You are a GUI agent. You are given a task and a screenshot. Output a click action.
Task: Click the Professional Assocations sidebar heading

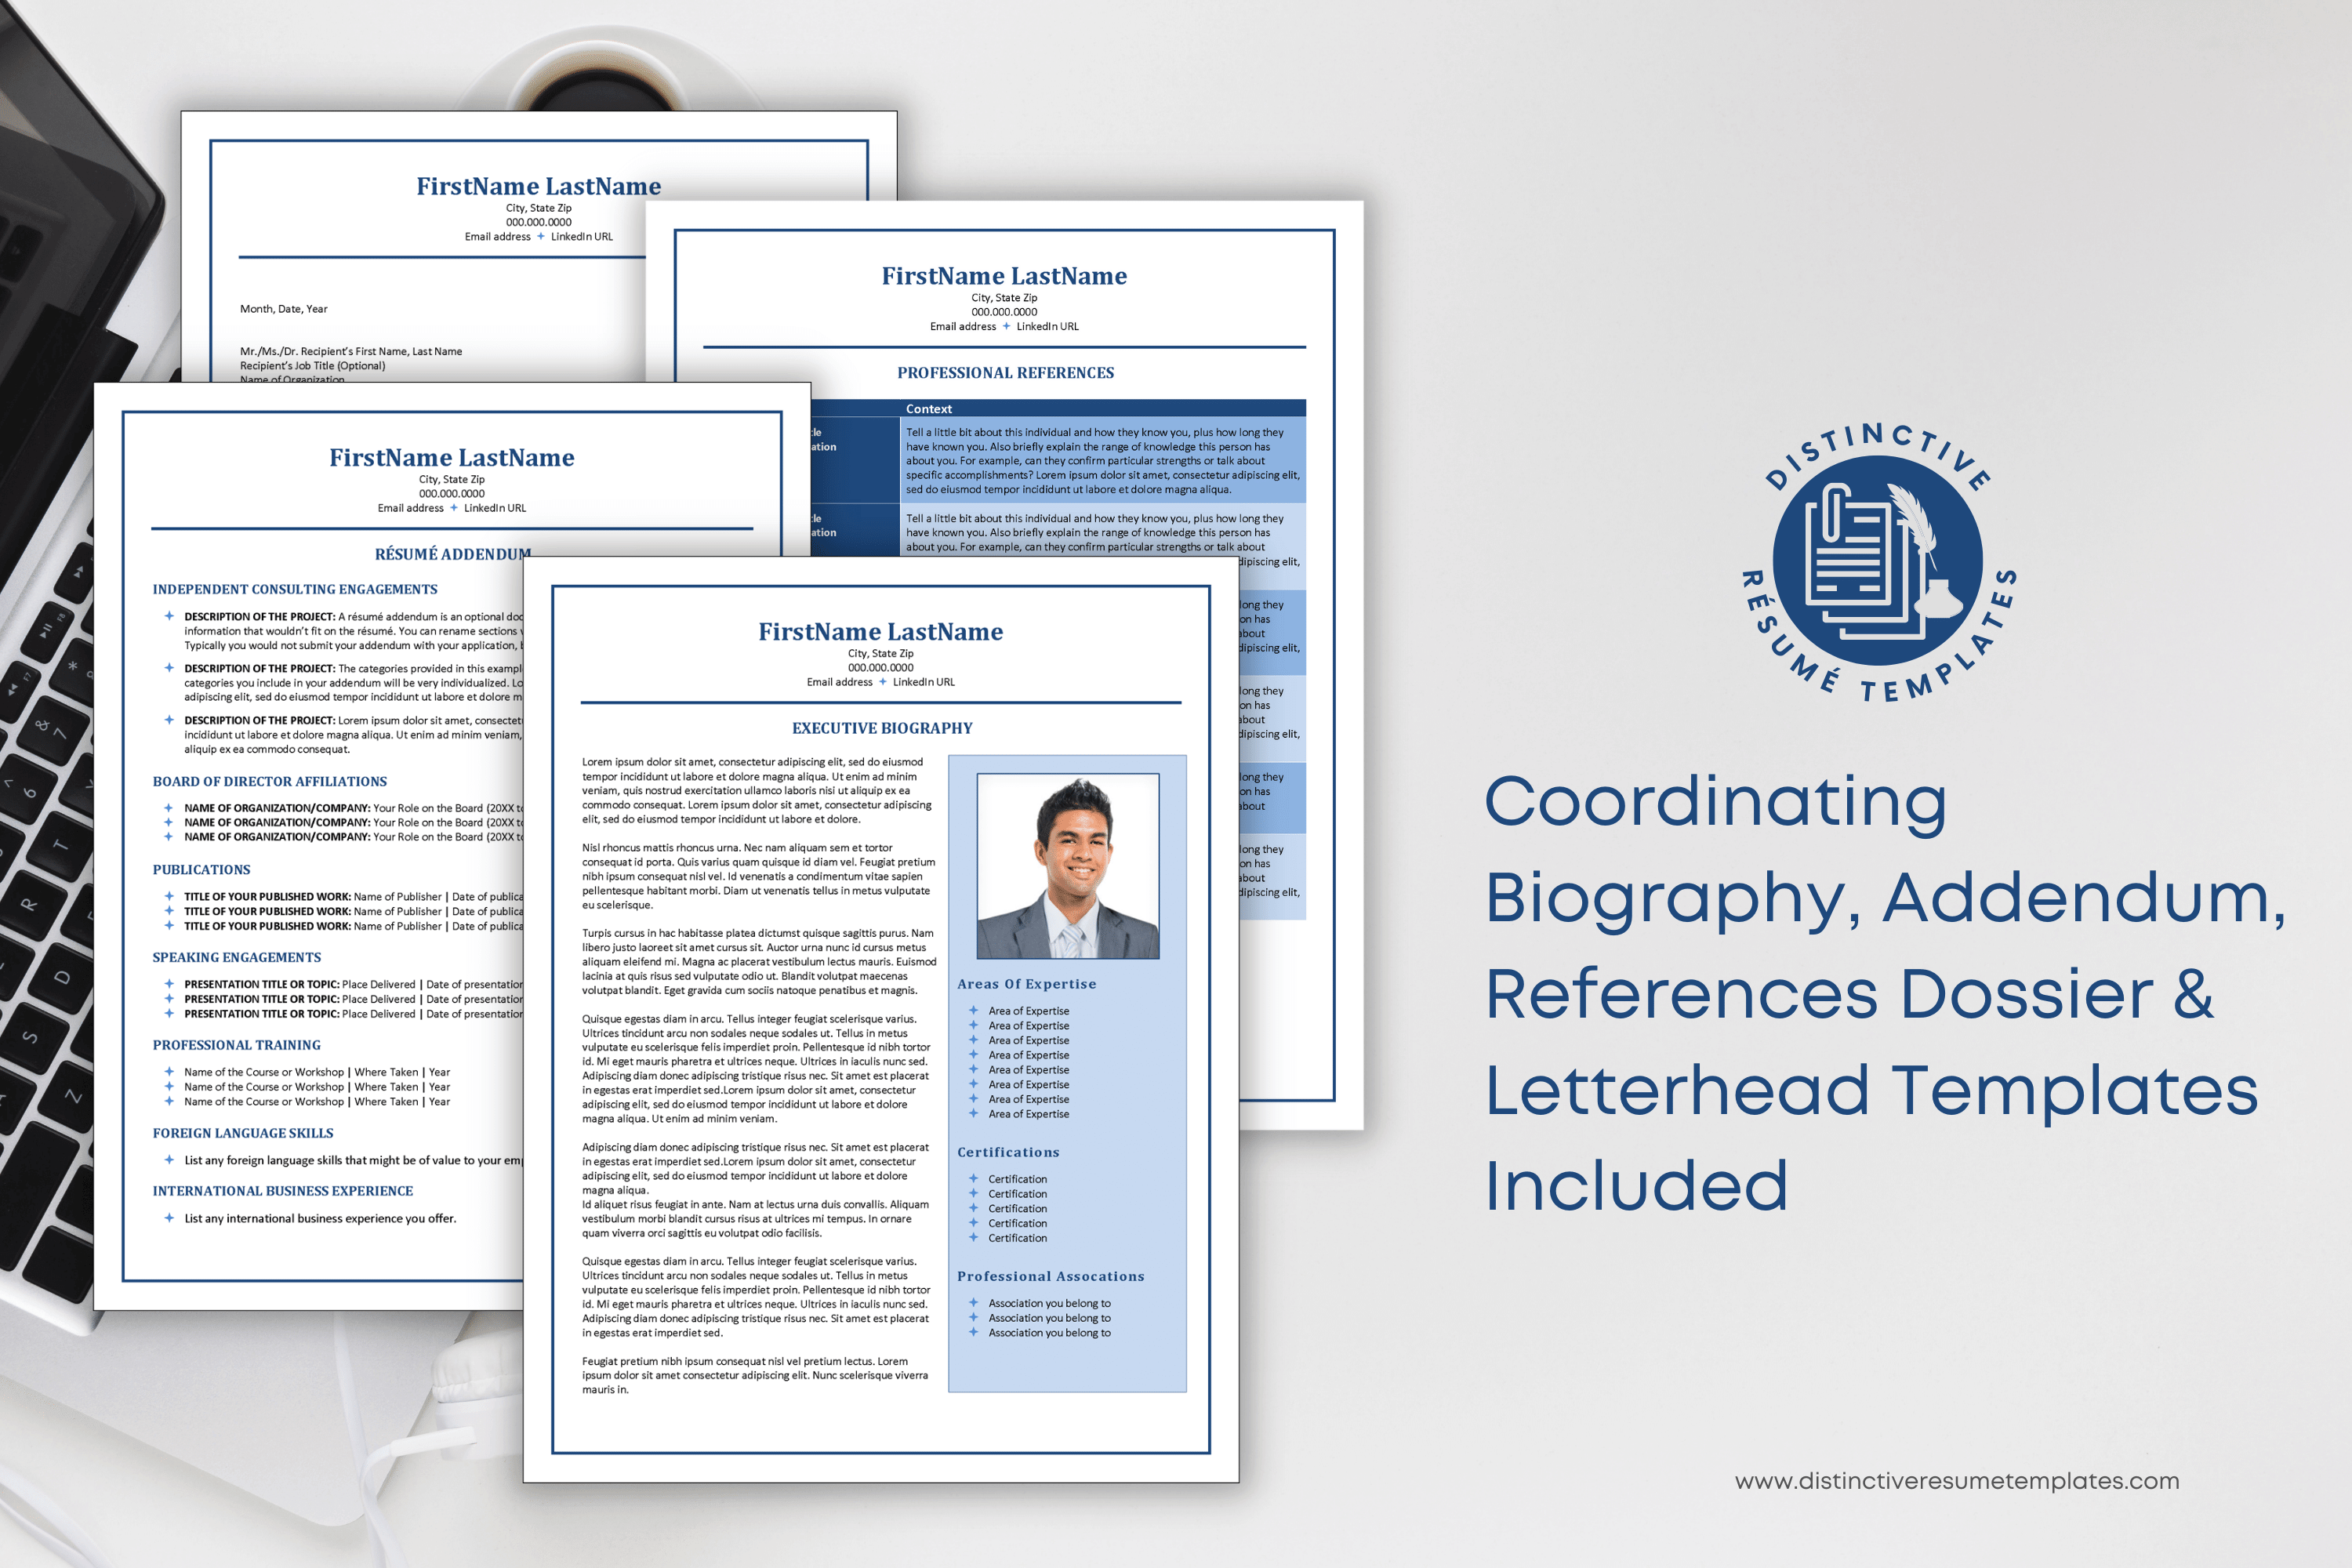pyautogui.click(x=1050, y=1276)
